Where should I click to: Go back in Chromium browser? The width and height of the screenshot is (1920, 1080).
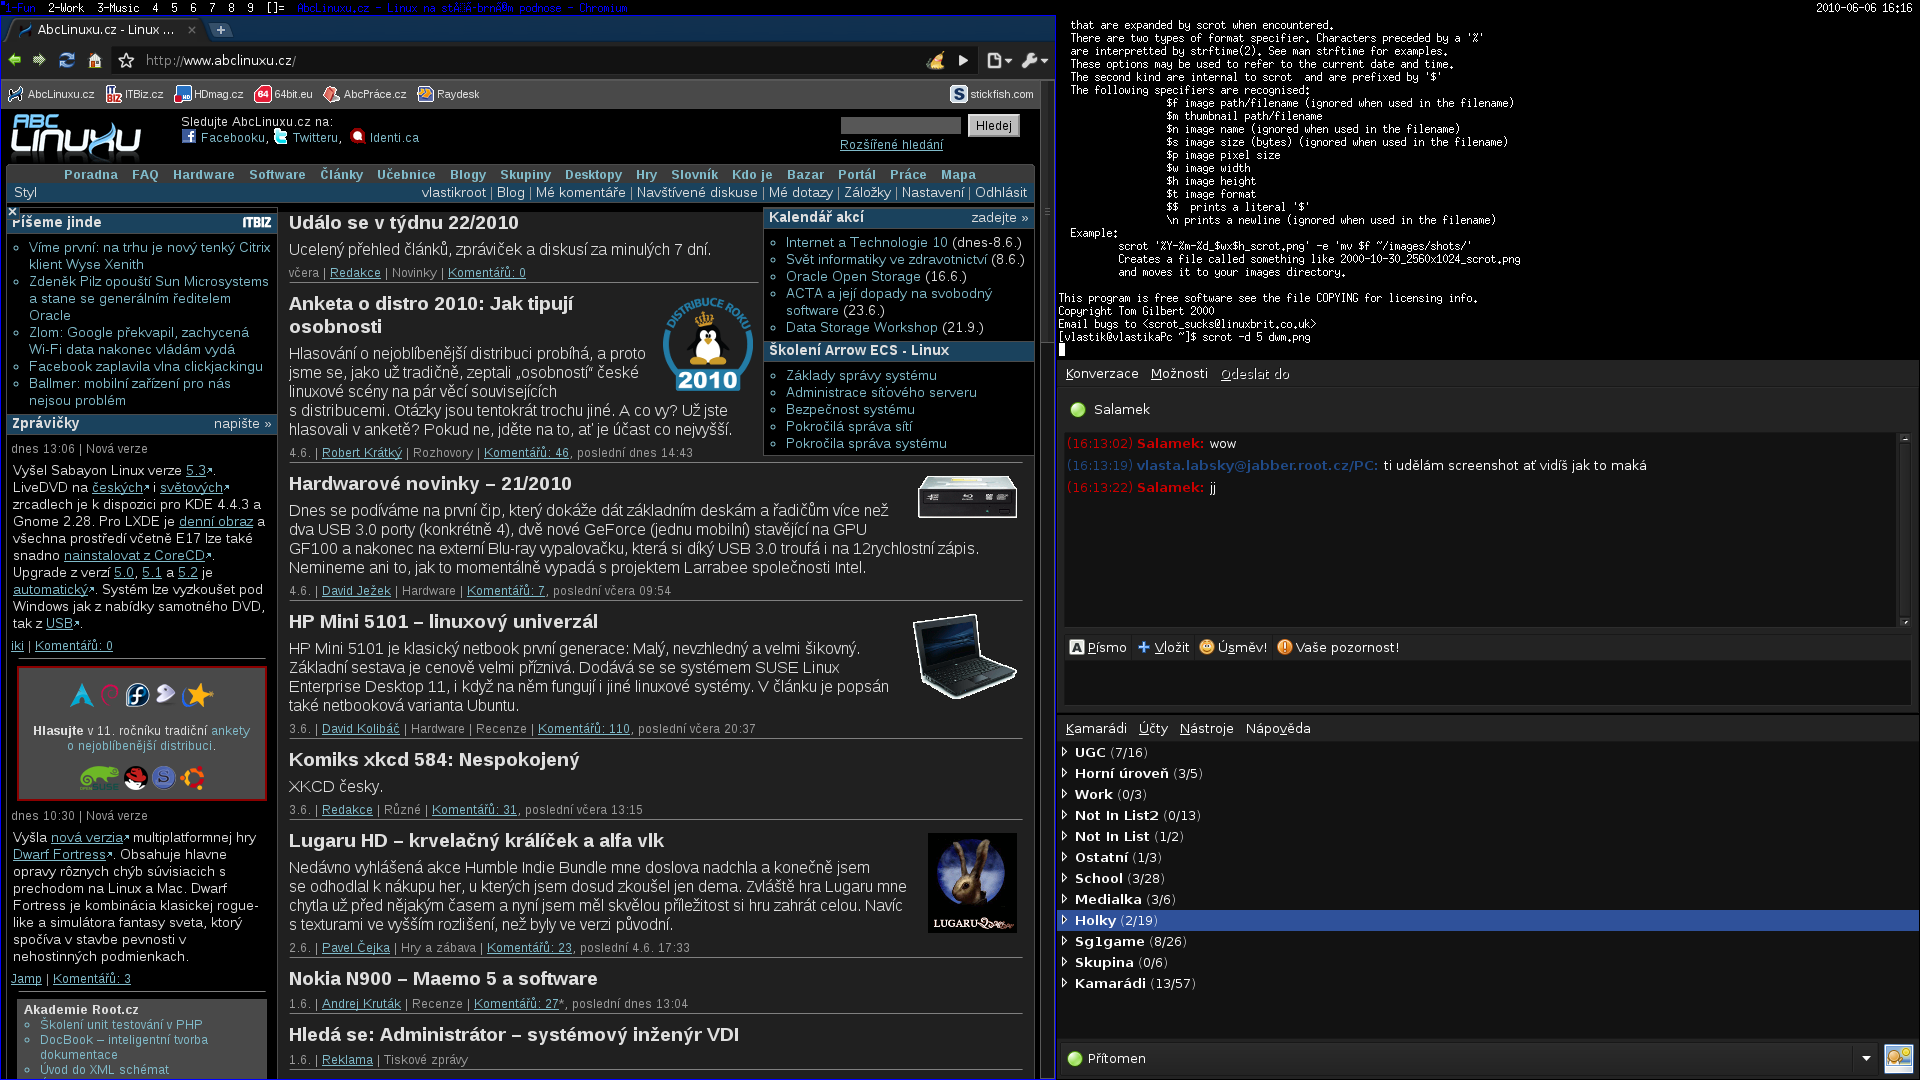(15, 60)
